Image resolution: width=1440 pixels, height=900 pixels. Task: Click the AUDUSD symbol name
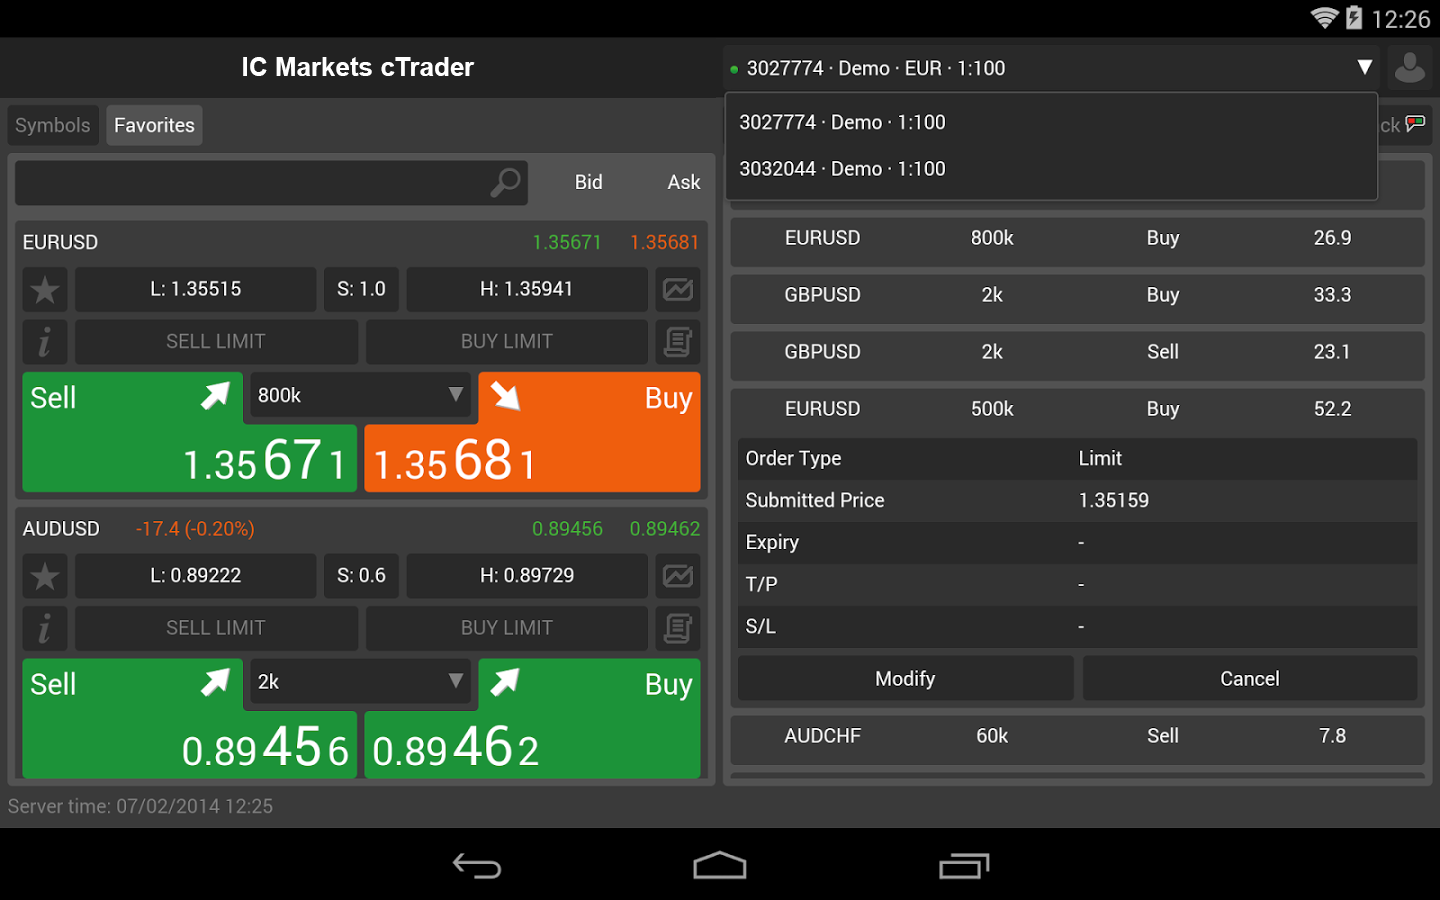[62, 529]
